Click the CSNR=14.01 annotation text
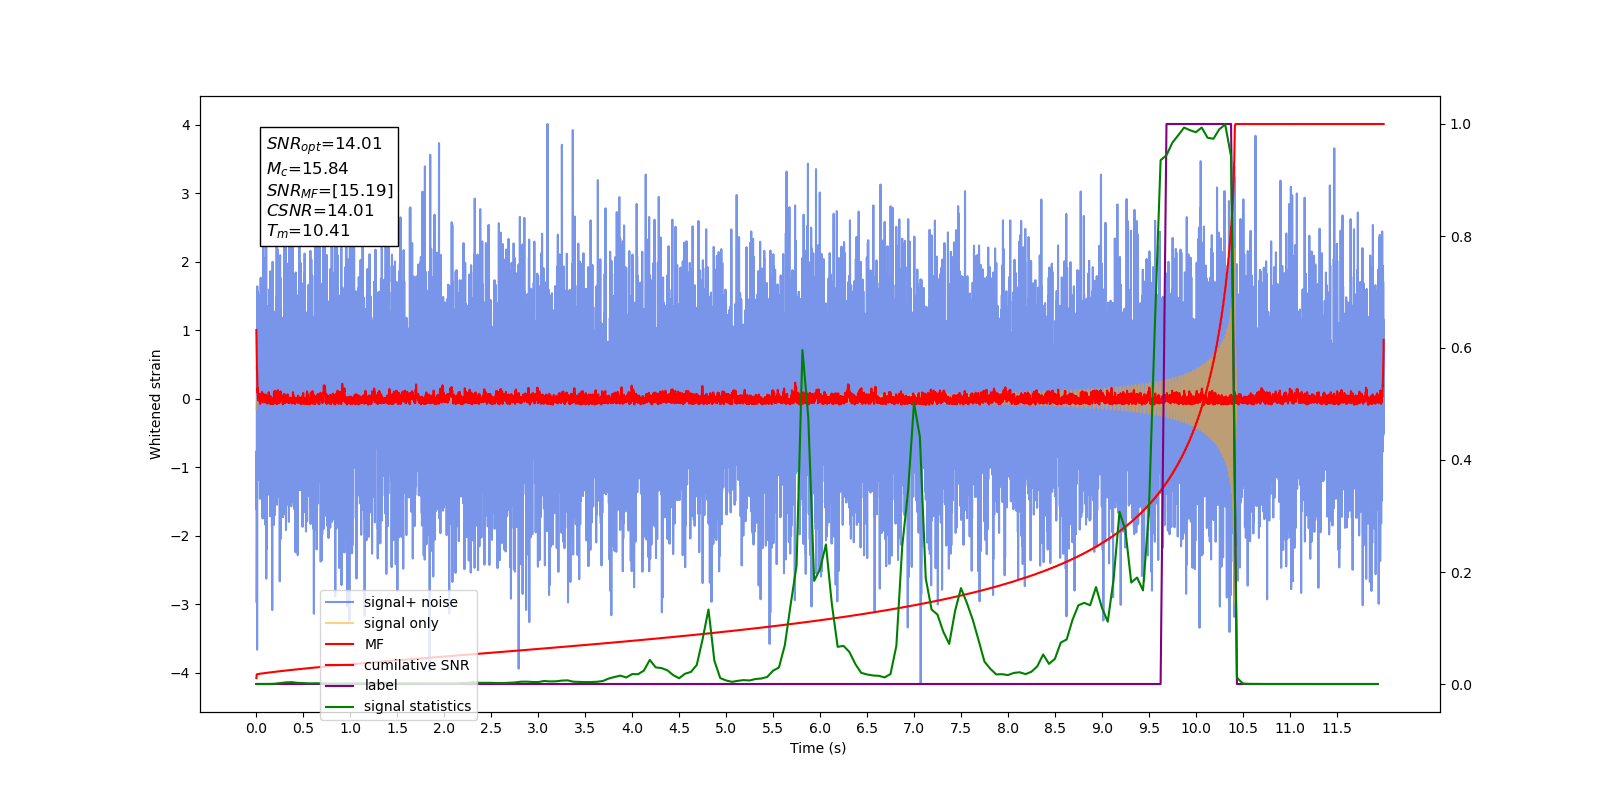Screen dimensions: 1600x800 point(320,211)
